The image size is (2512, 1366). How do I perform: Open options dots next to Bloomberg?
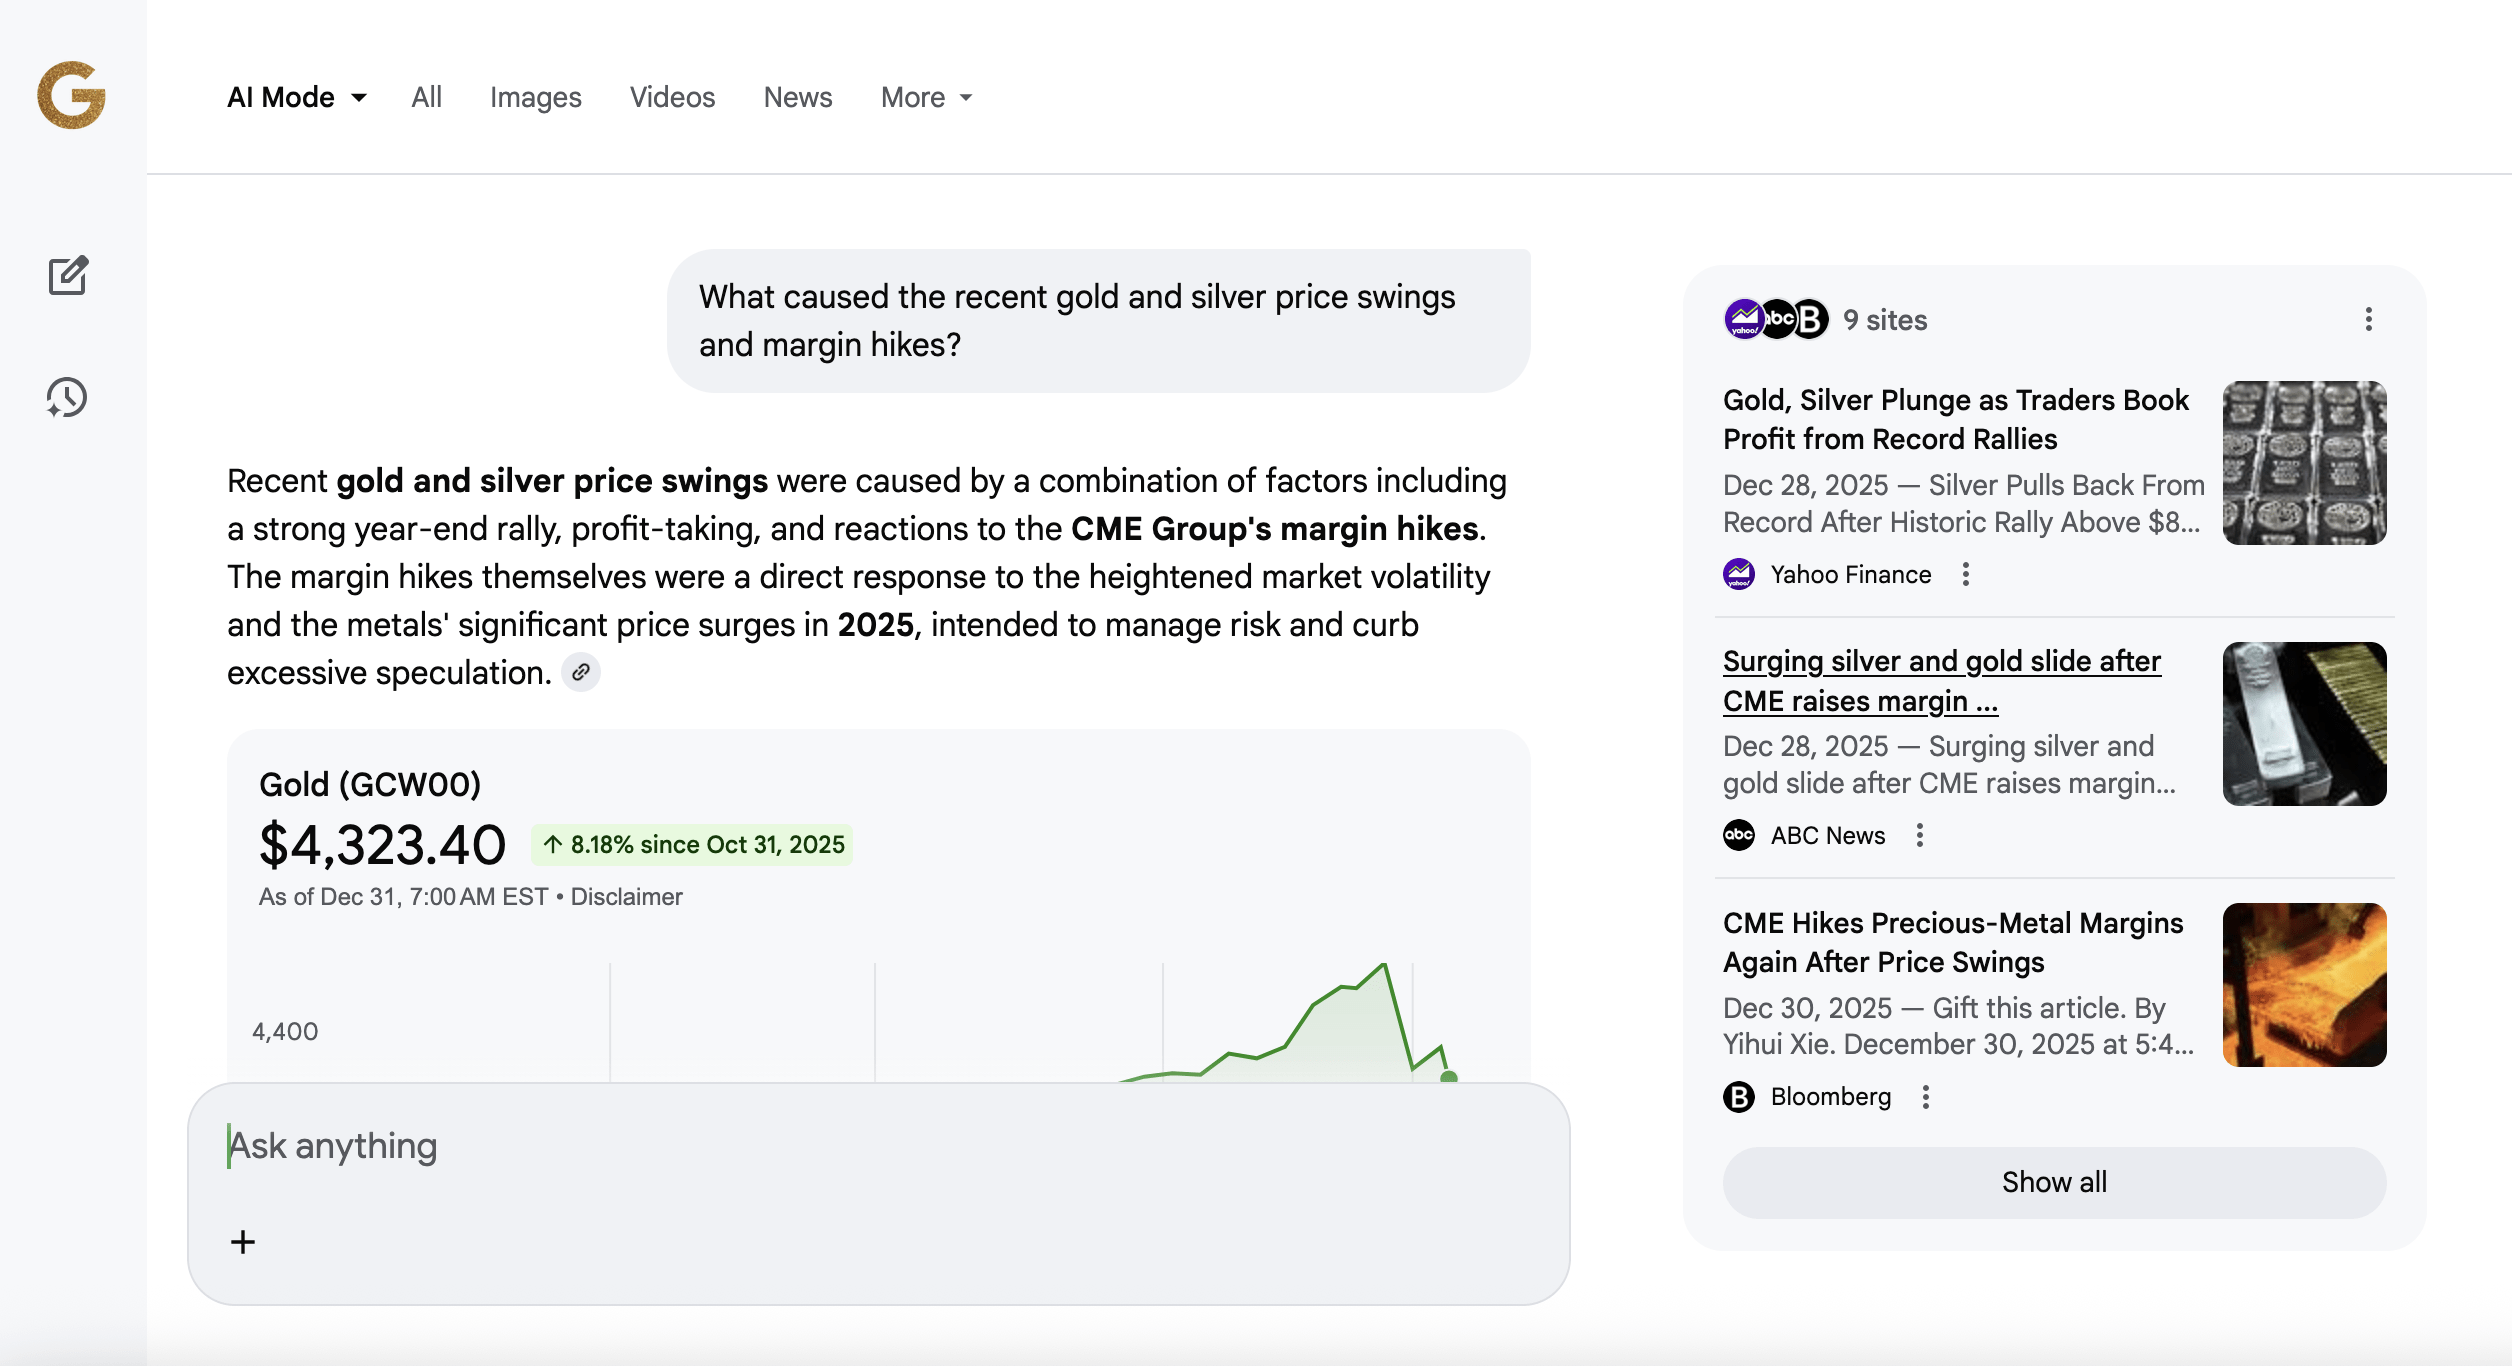[1926, 1097]
